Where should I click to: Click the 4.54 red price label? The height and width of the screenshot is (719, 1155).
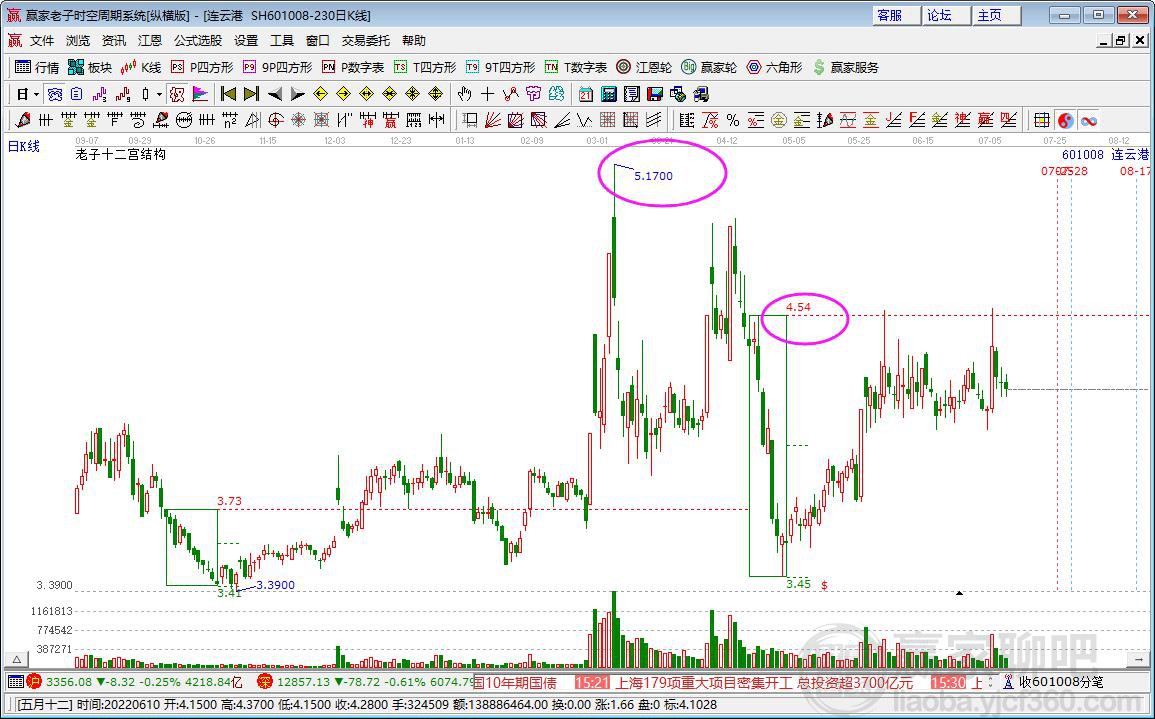click(x=798, y=306)
